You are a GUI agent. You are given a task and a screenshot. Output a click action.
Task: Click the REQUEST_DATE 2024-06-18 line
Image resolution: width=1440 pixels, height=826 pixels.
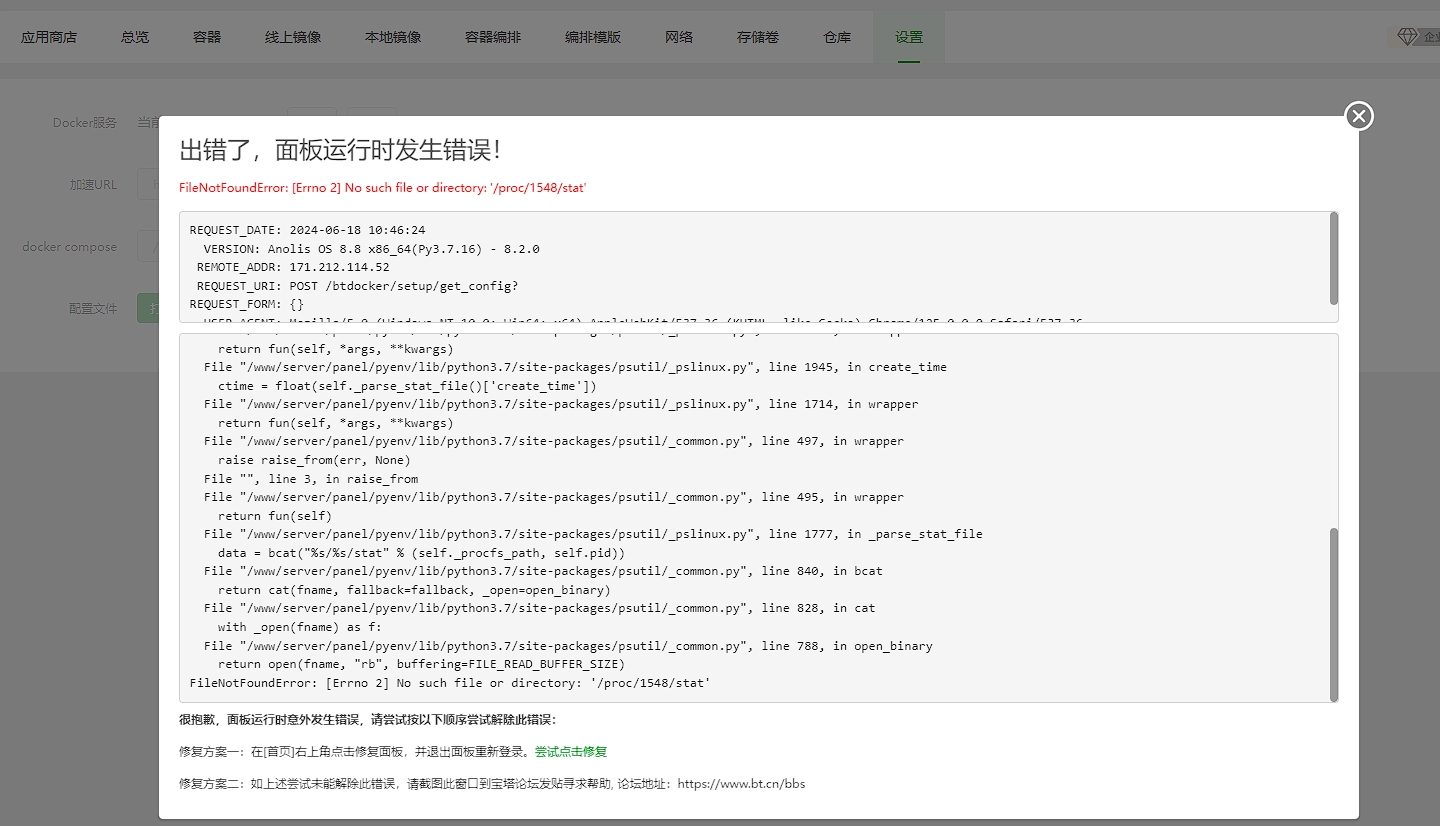(307, 230)
